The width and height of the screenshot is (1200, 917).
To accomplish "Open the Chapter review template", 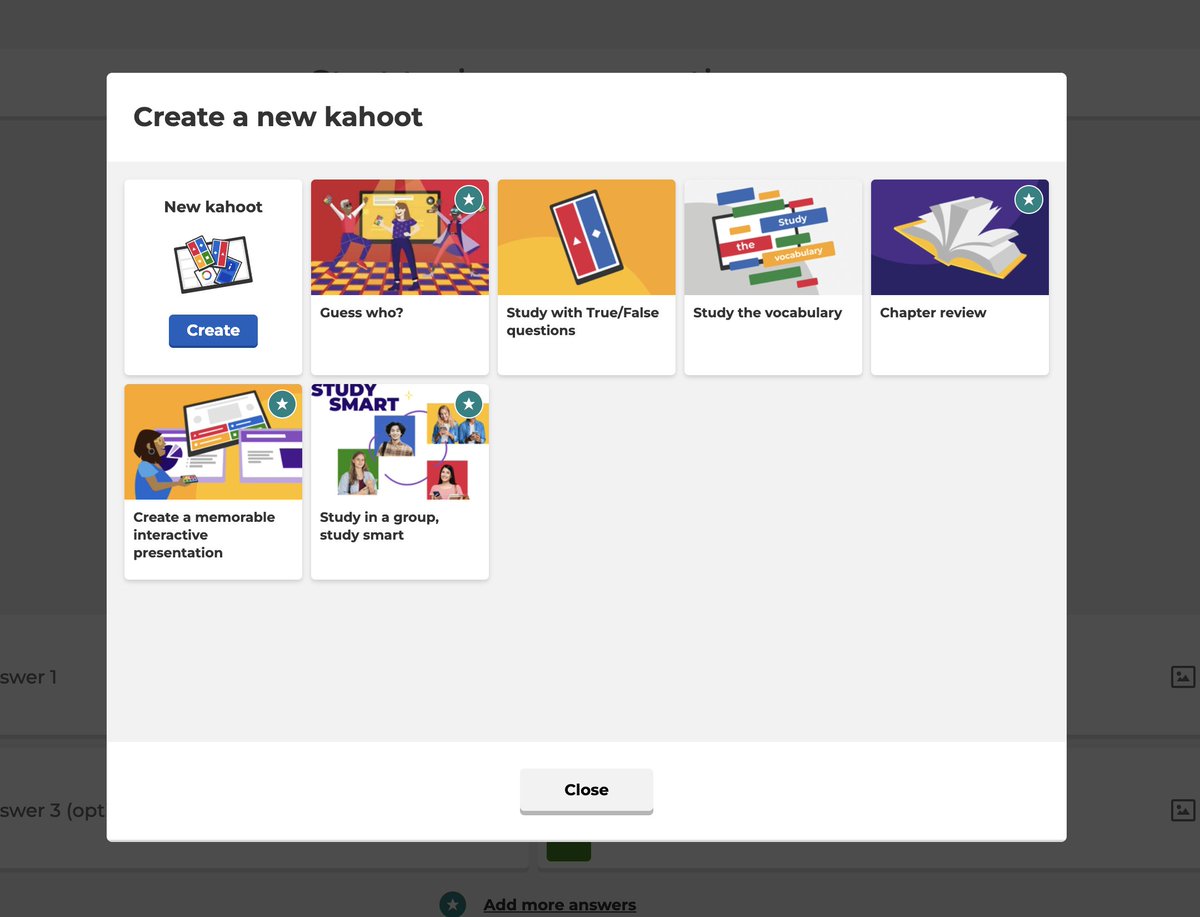I will click(x=959, y=236).
